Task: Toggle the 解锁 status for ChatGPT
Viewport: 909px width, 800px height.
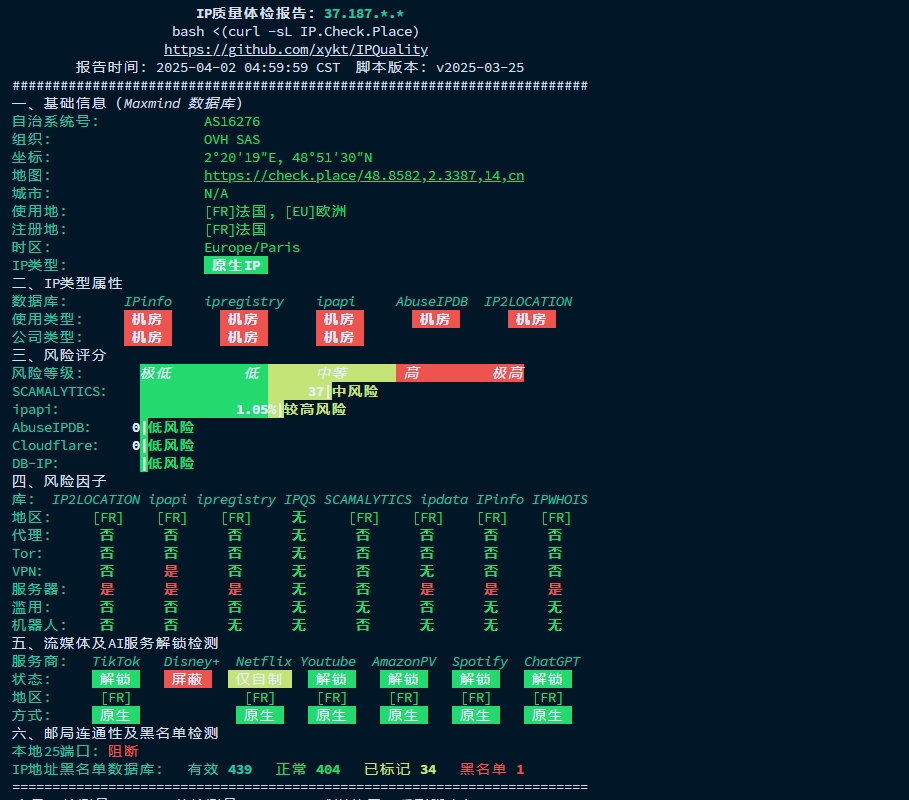Action: pos(547,679)
